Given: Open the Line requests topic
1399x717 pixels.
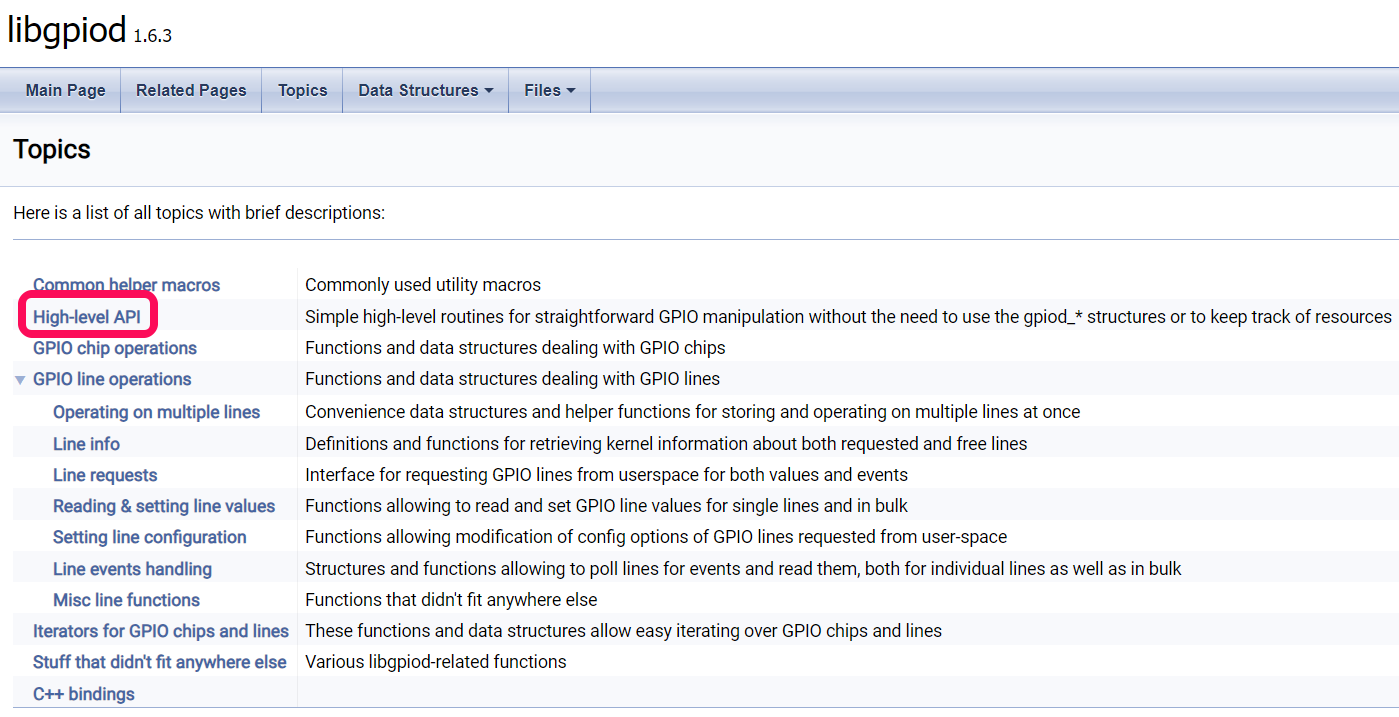Looking at the screenshot, I should click(105, 475).
